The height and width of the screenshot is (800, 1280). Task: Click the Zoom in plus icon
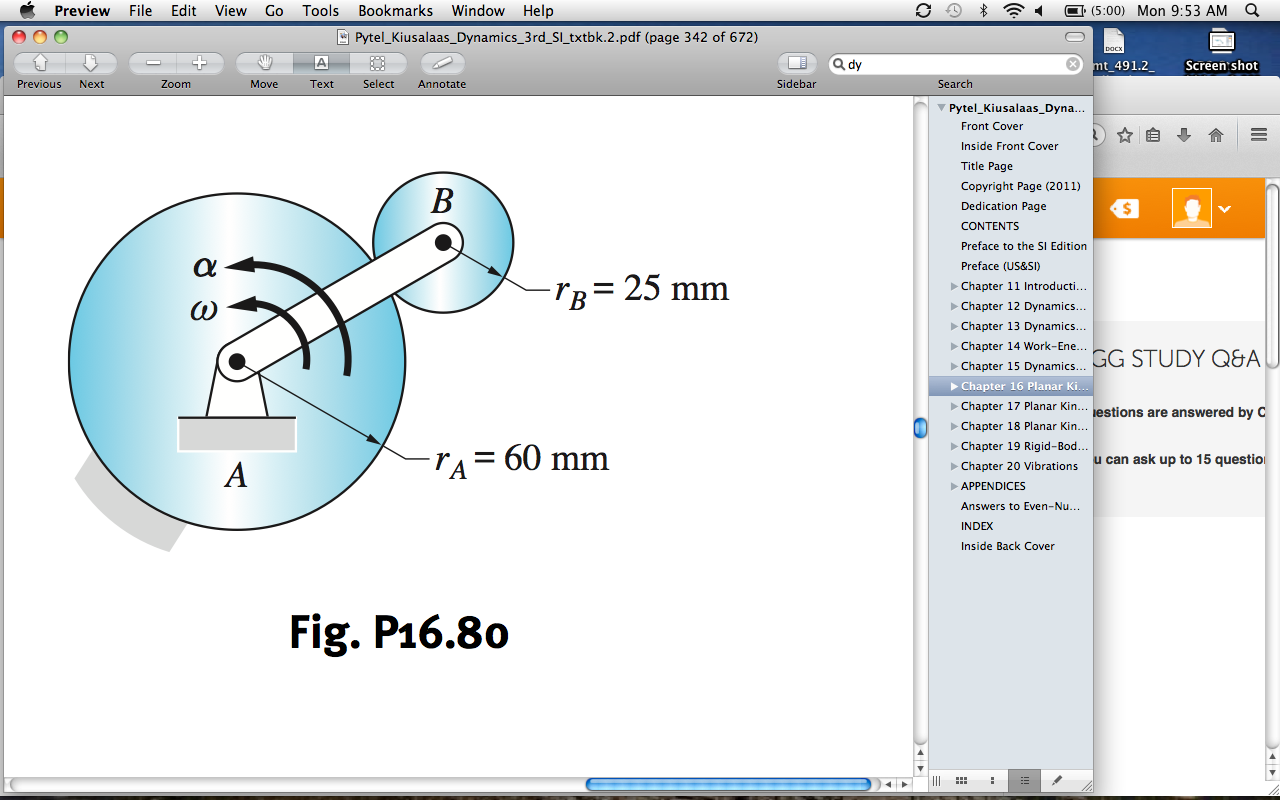200,62
